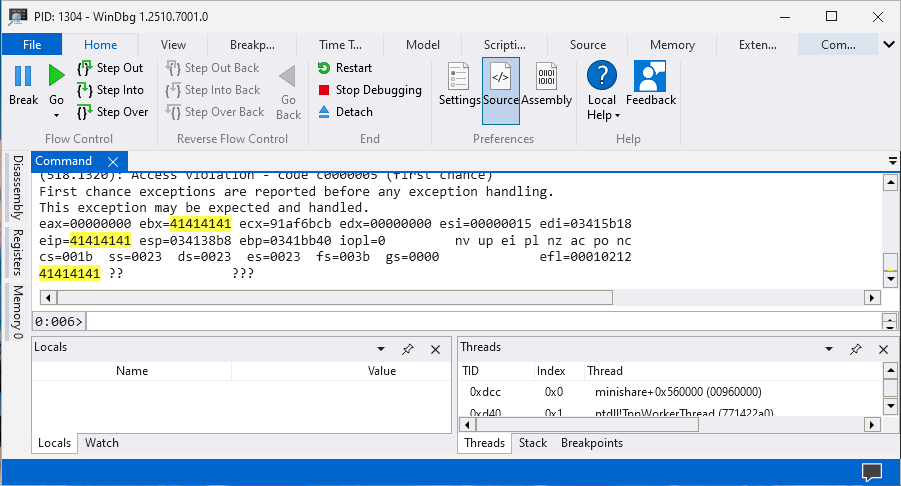Click the Step Over icon
Viewport: 901px width, 486px height.
(x=85, y=112)
